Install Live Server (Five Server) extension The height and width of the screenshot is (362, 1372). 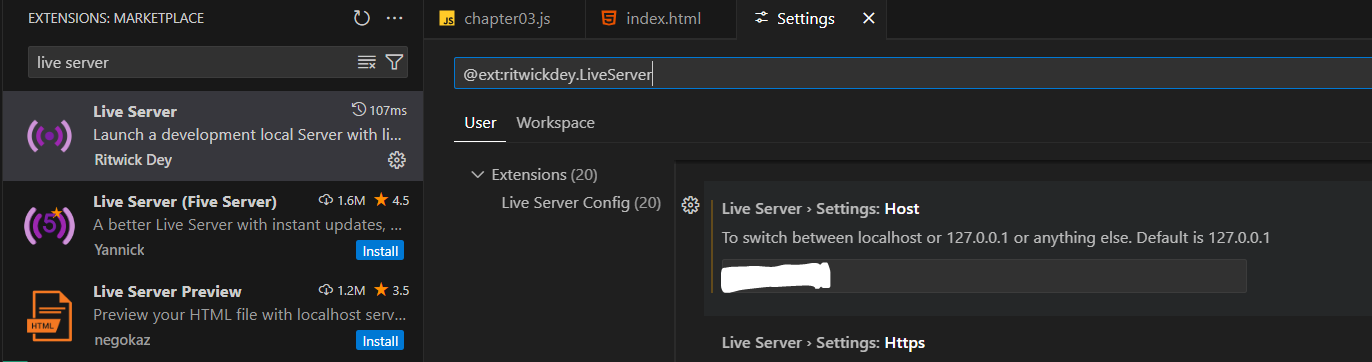click(380, 251)
